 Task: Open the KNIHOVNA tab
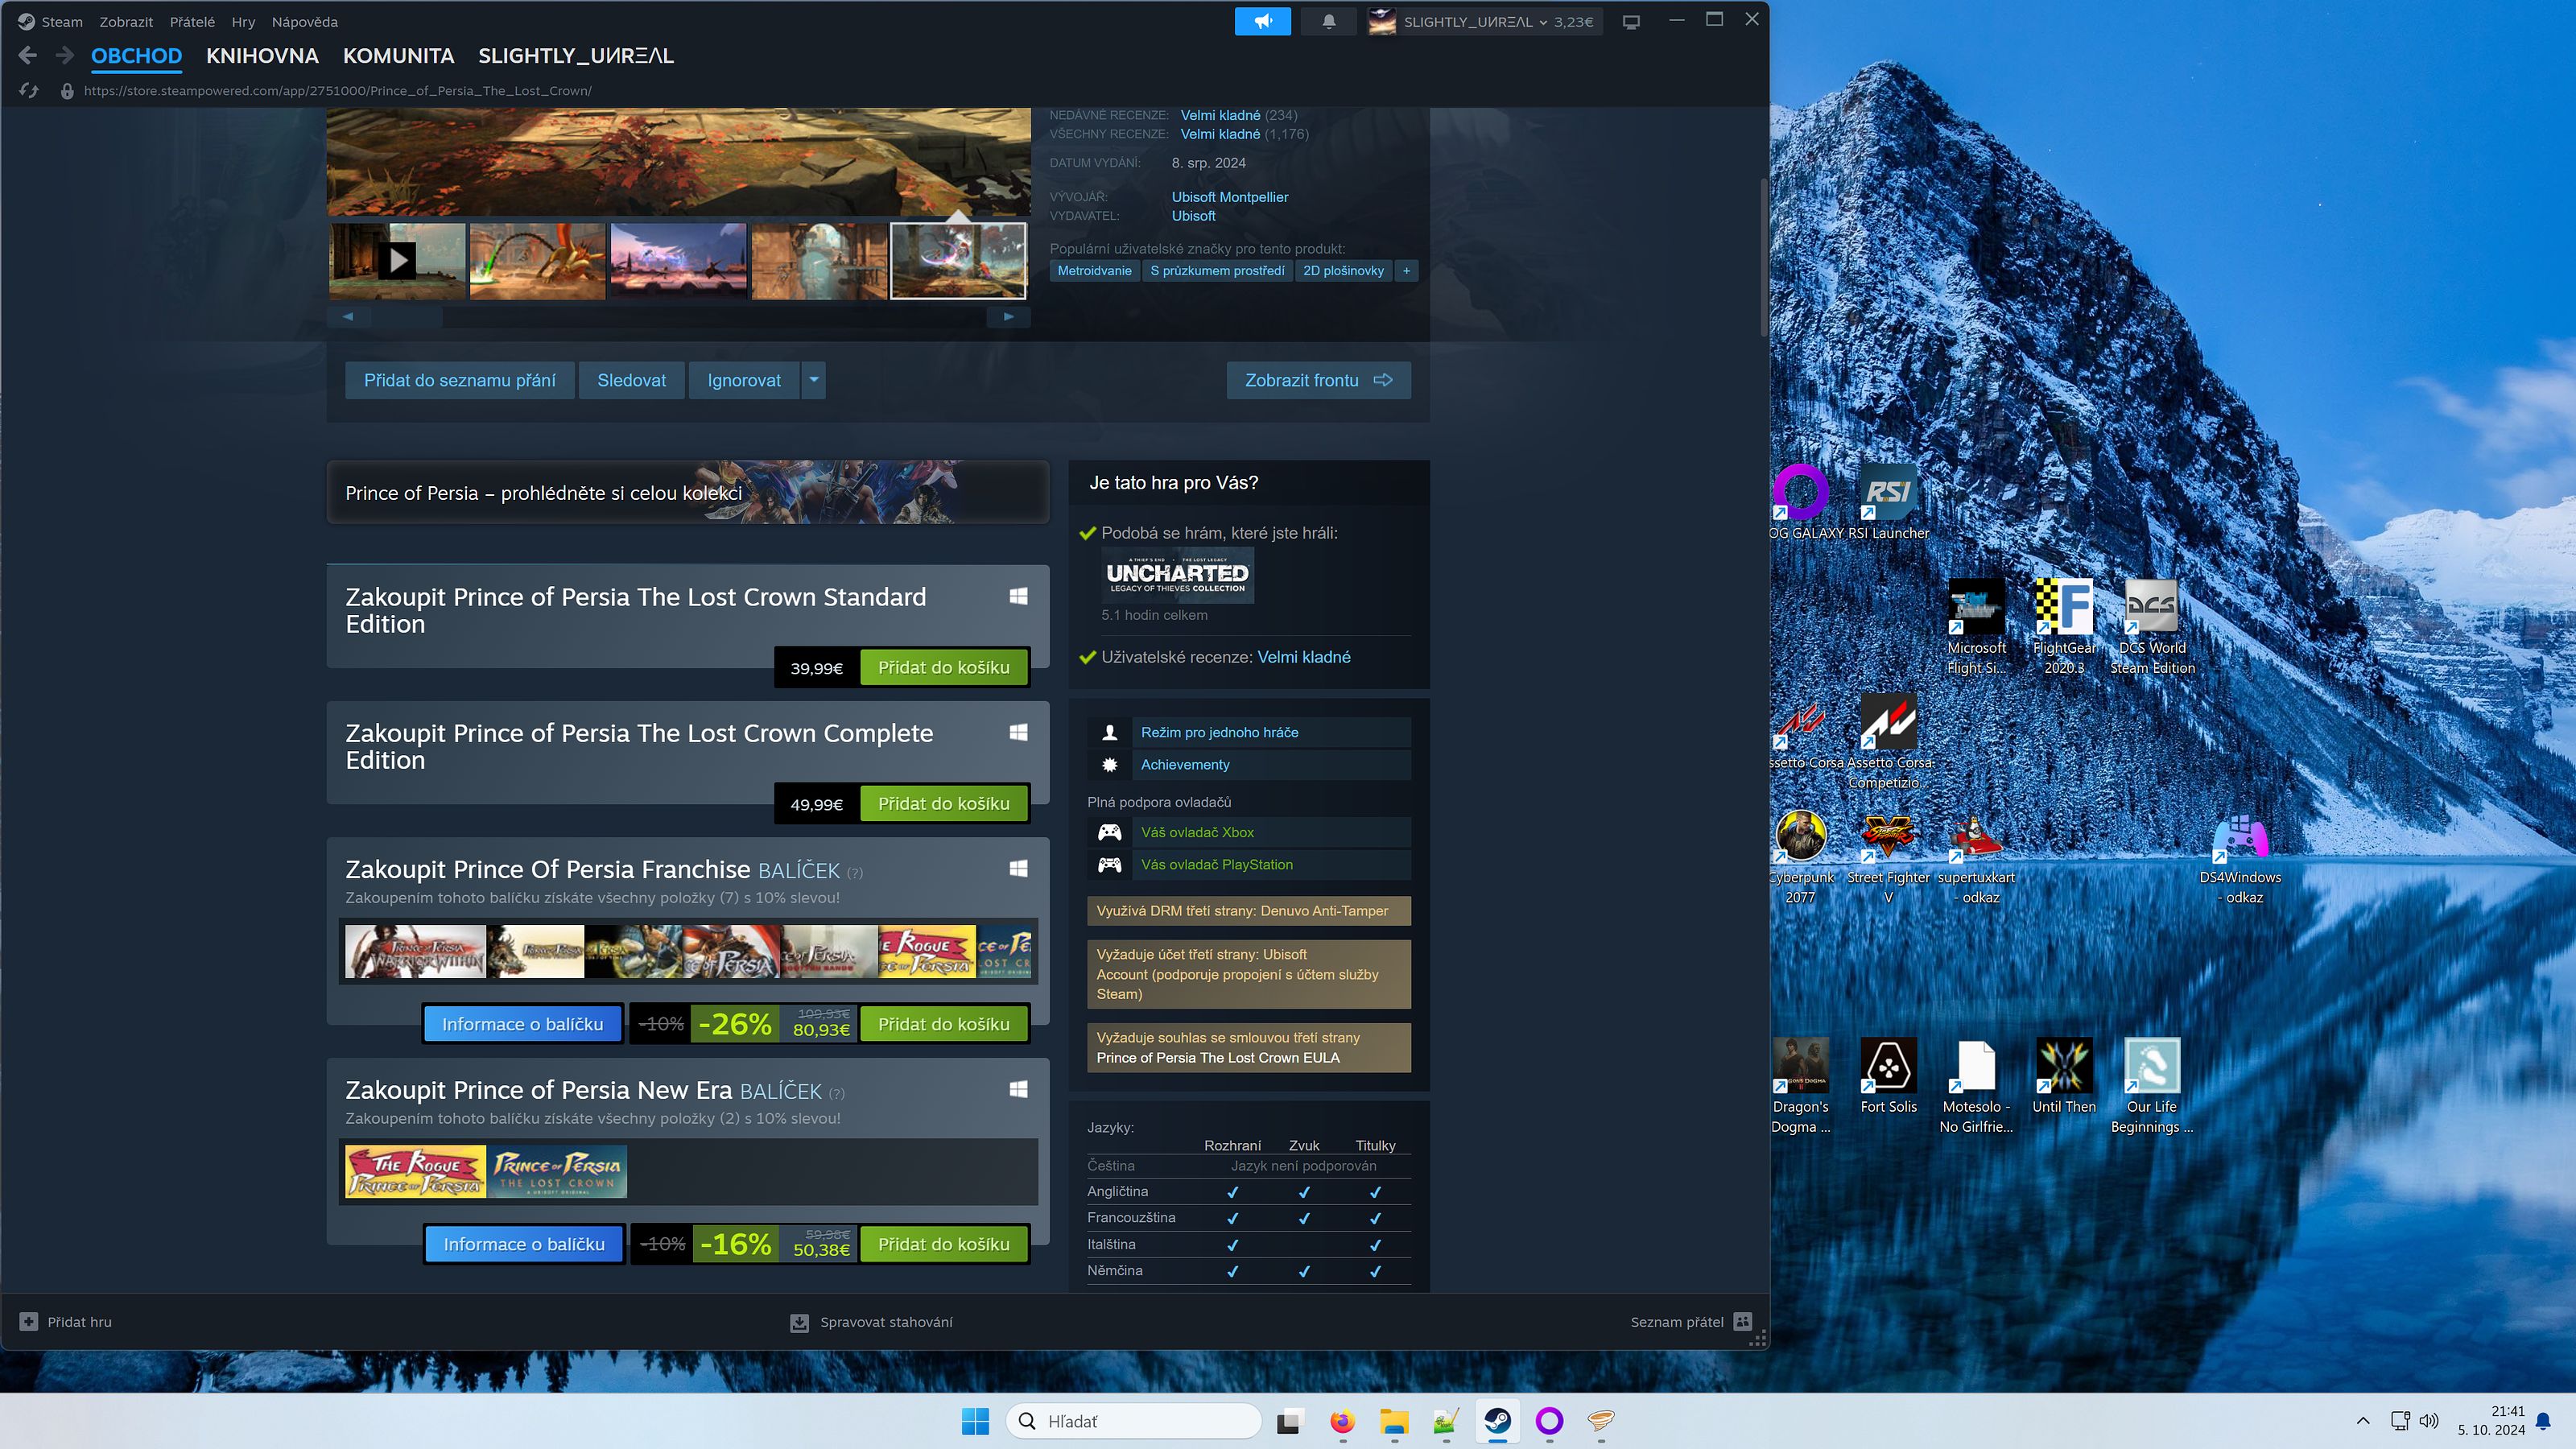pos(262,56)
